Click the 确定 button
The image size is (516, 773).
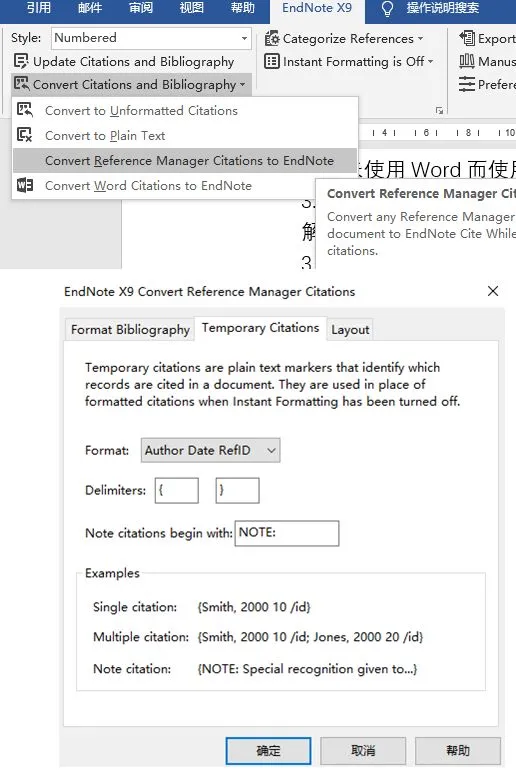click(269, 750)
